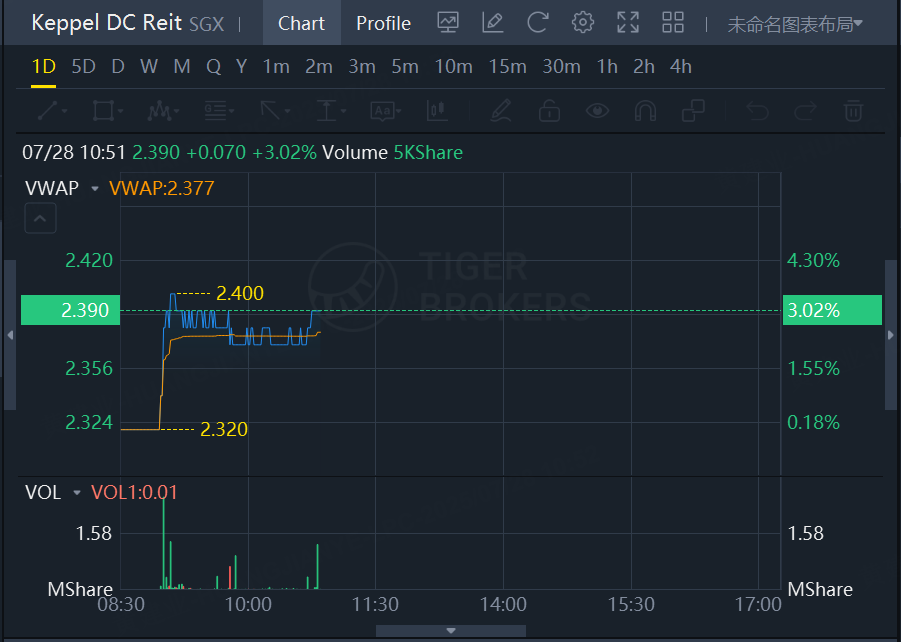Select the 1D timeframe
Screen dimensions: 901x642
coord(44,67)
